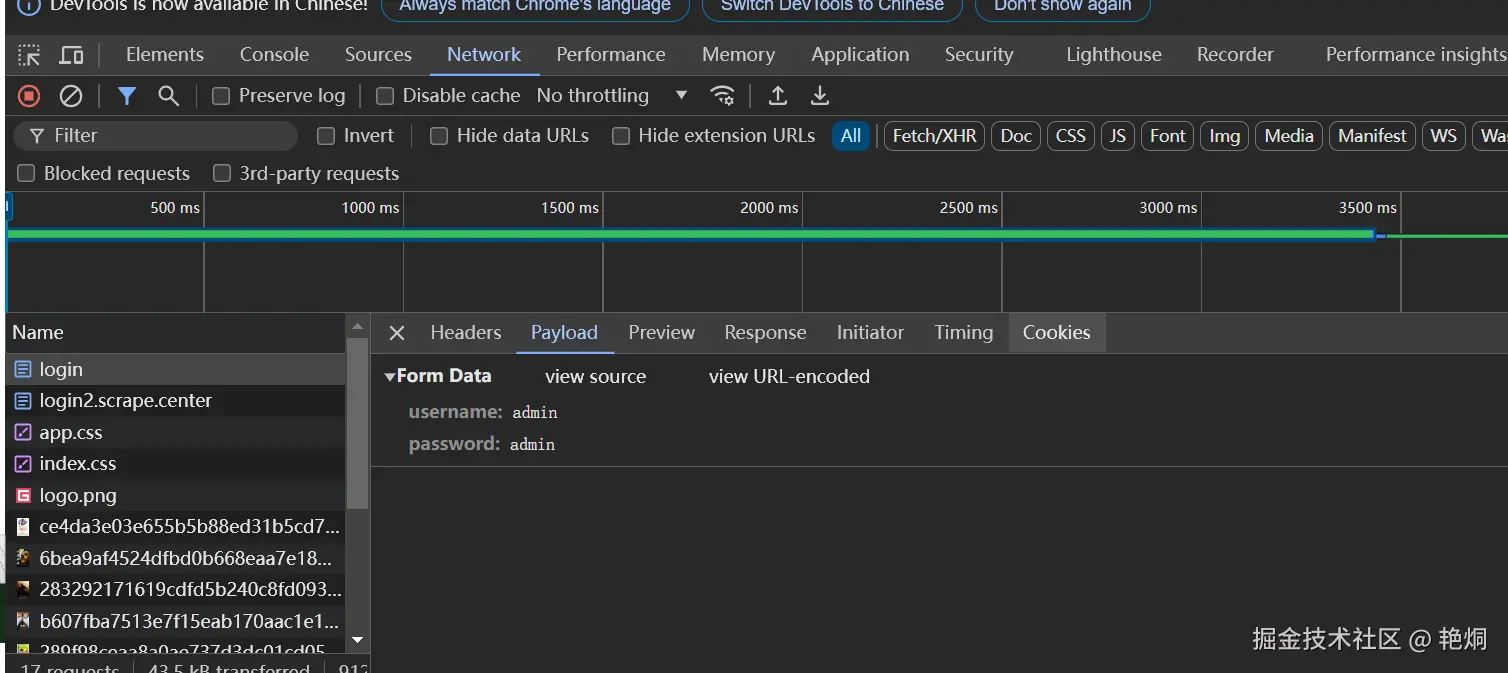1508x673 pixels.
Task: Close the request details panel
Action: coord(397,333)
